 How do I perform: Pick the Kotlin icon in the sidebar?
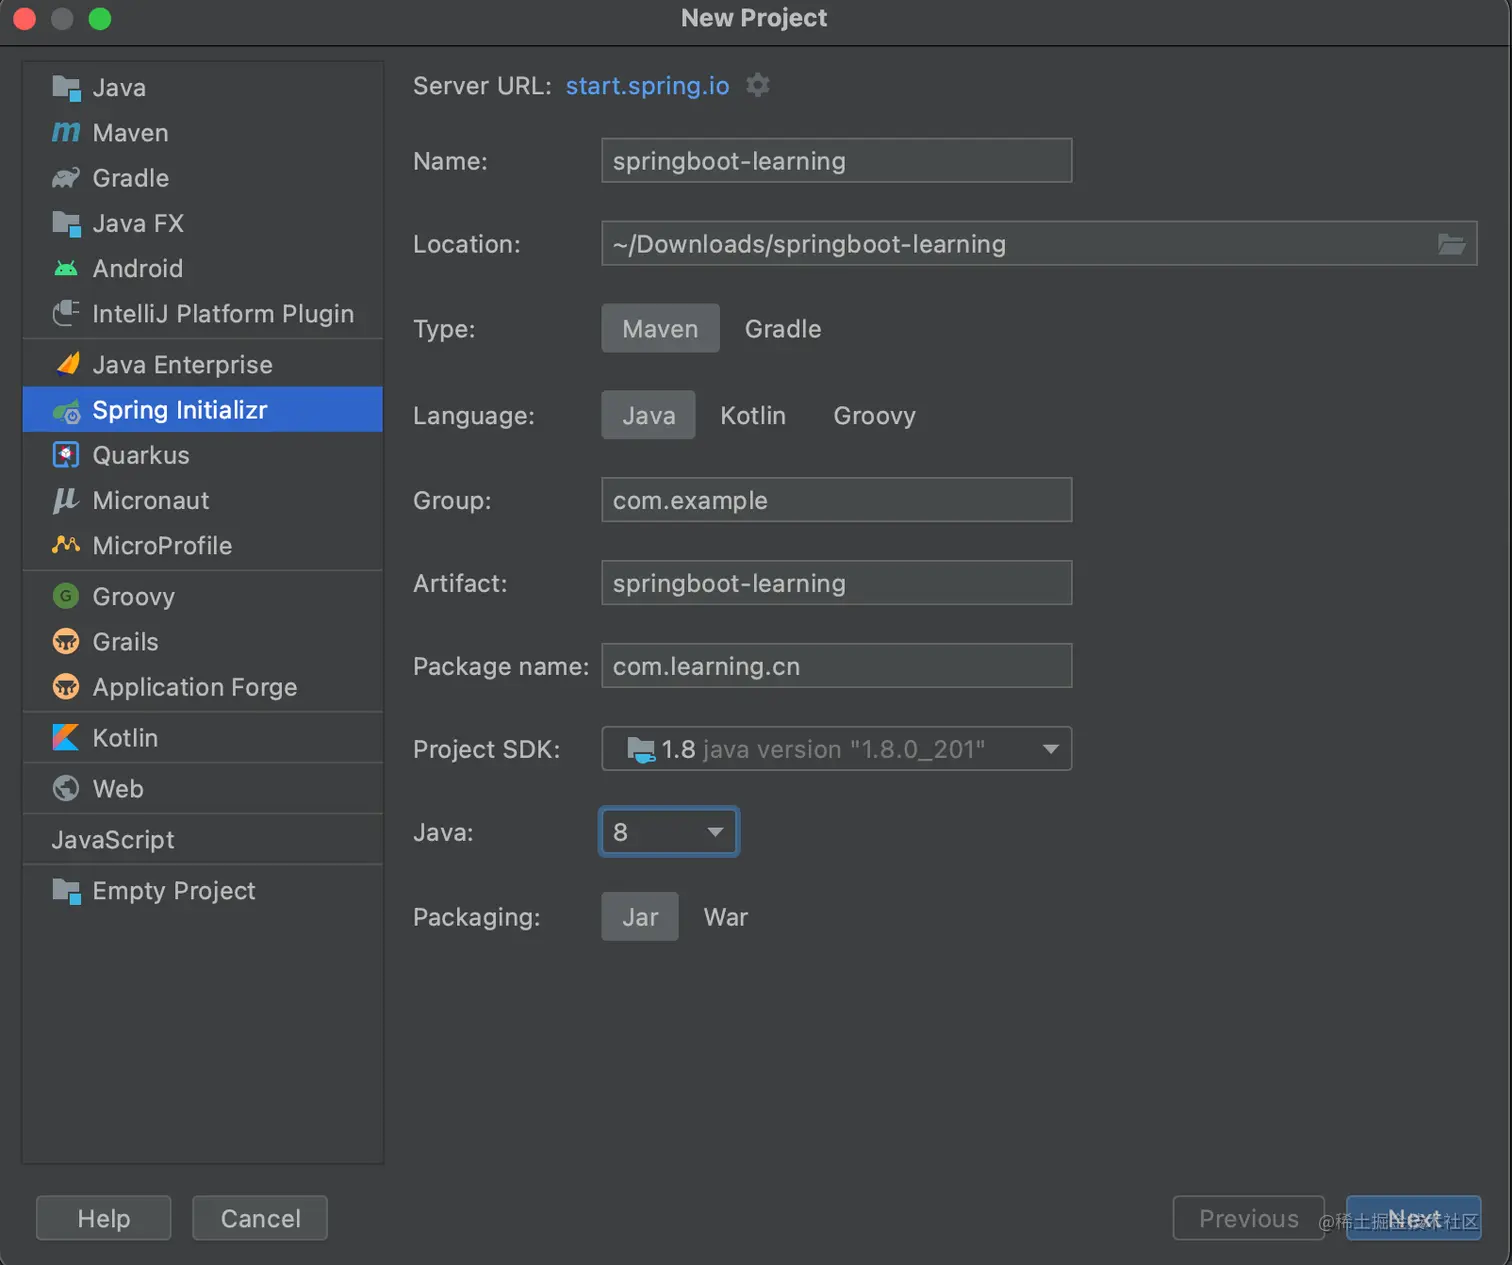click(66, 738)
